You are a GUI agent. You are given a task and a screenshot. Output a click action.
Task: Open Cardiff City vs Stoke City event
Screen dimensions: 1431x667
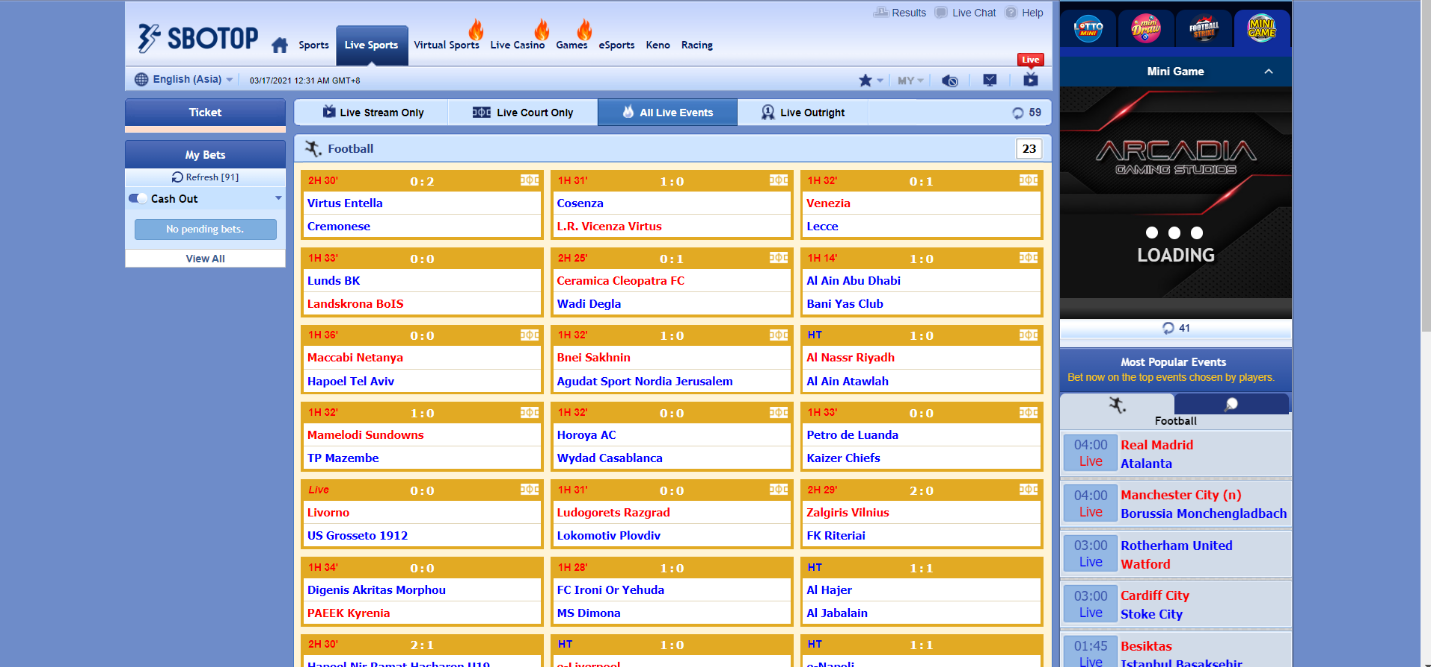click(x=1176, y=604)
